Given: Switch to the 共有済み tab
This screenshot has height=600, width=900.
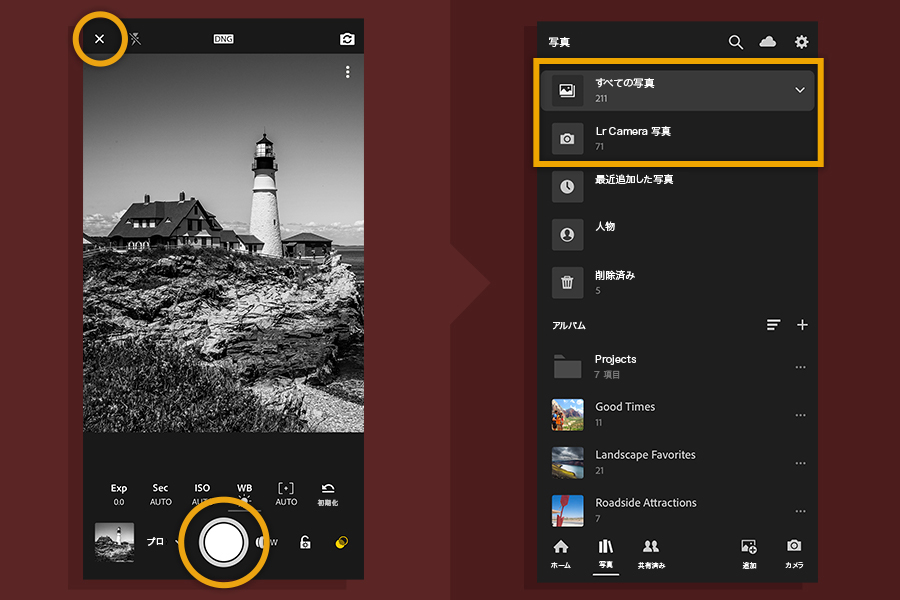Looking at the screenshot, I should [651, 554].
